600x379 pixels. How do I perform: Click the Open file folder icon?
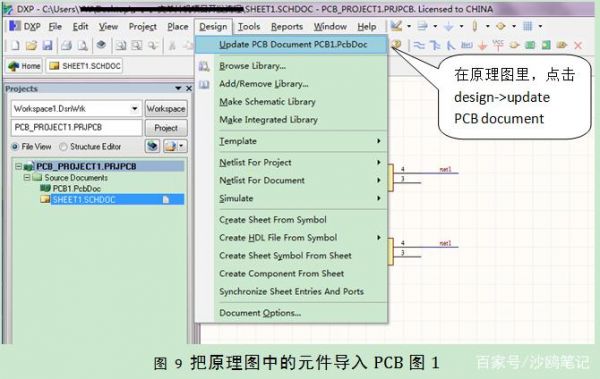31,46
